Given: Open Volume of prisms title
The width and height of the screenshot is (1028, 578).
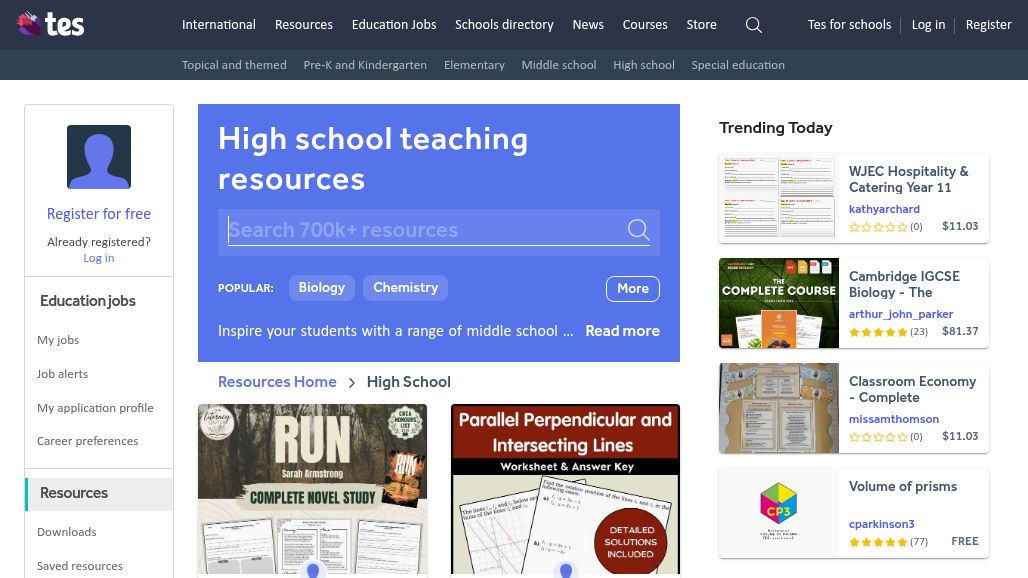Looking at the screenshot, I should (903, 486).
